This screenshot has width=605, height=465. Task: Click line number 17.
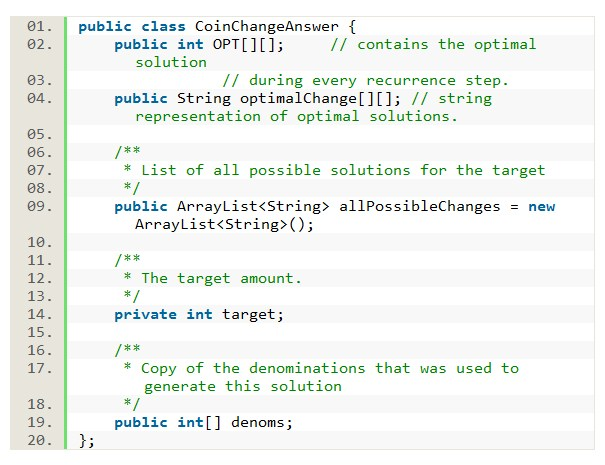(x=39, y=369)
